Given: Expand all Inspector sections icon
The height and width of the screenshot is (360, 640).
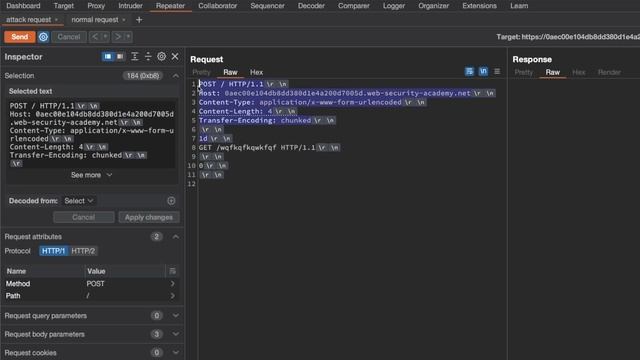Looking at the screenshot, I should pos(134,56).
